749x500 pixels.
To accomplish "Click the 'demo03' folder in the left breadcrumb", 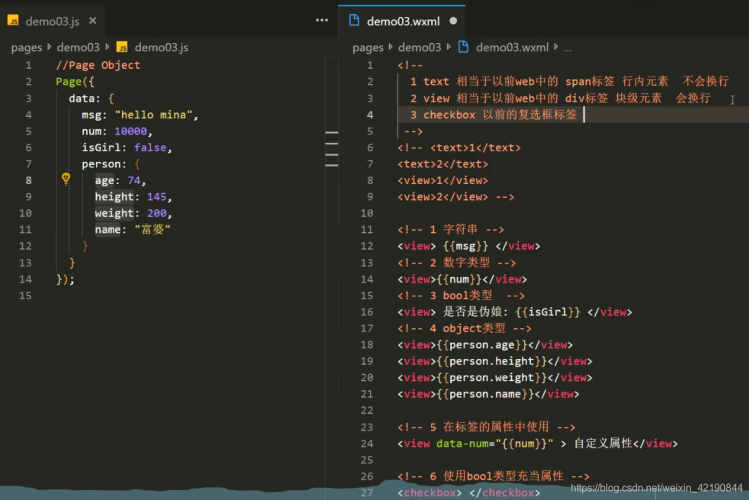I will (78, 47).
